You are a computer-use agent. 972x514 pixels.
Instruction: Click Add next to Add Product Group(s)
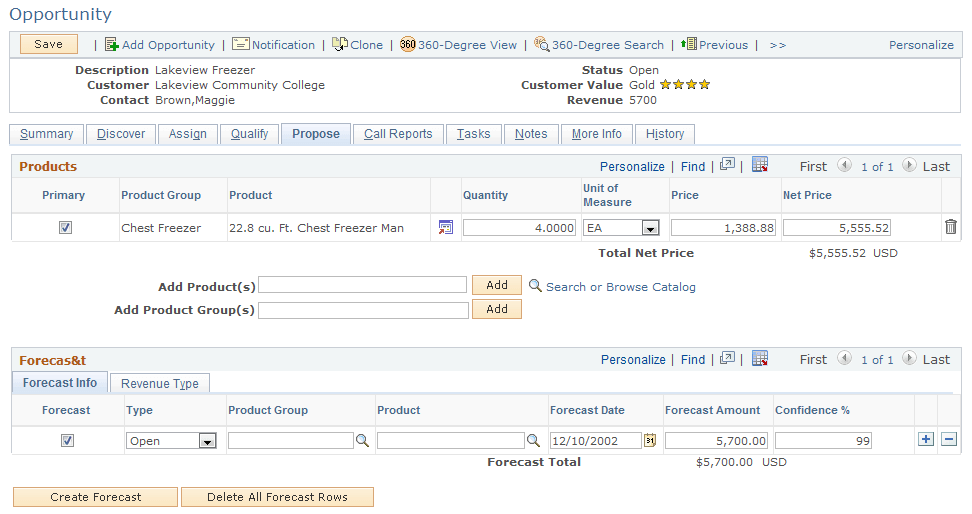[497, 309]
